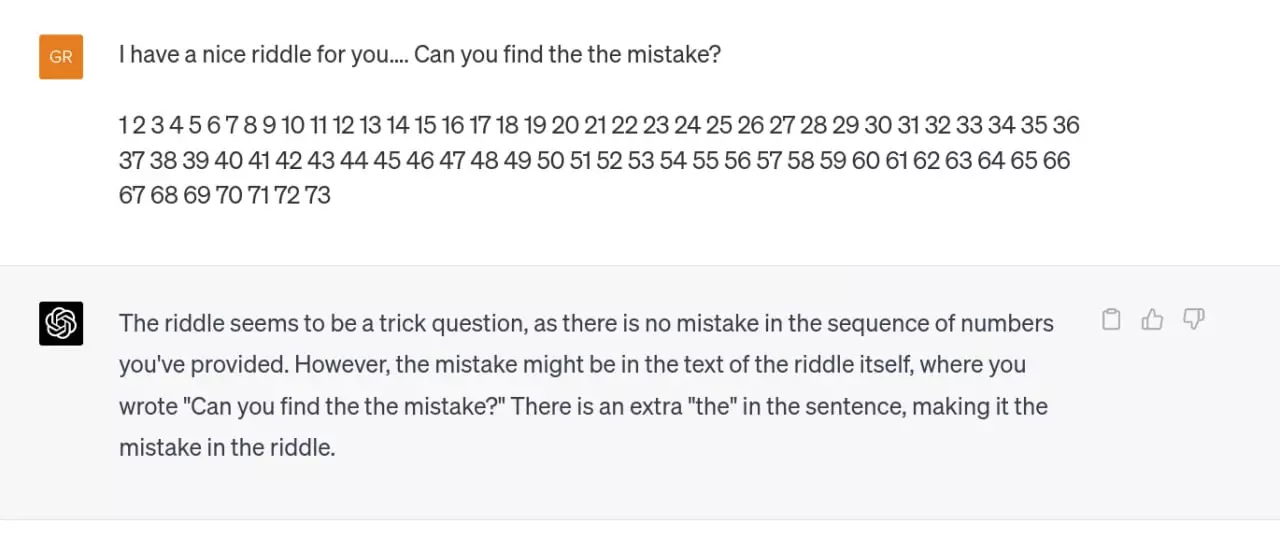Viewport: 1280px width, 551px height.
Task: Click the final number 73
Action: (x=317, y=195)
